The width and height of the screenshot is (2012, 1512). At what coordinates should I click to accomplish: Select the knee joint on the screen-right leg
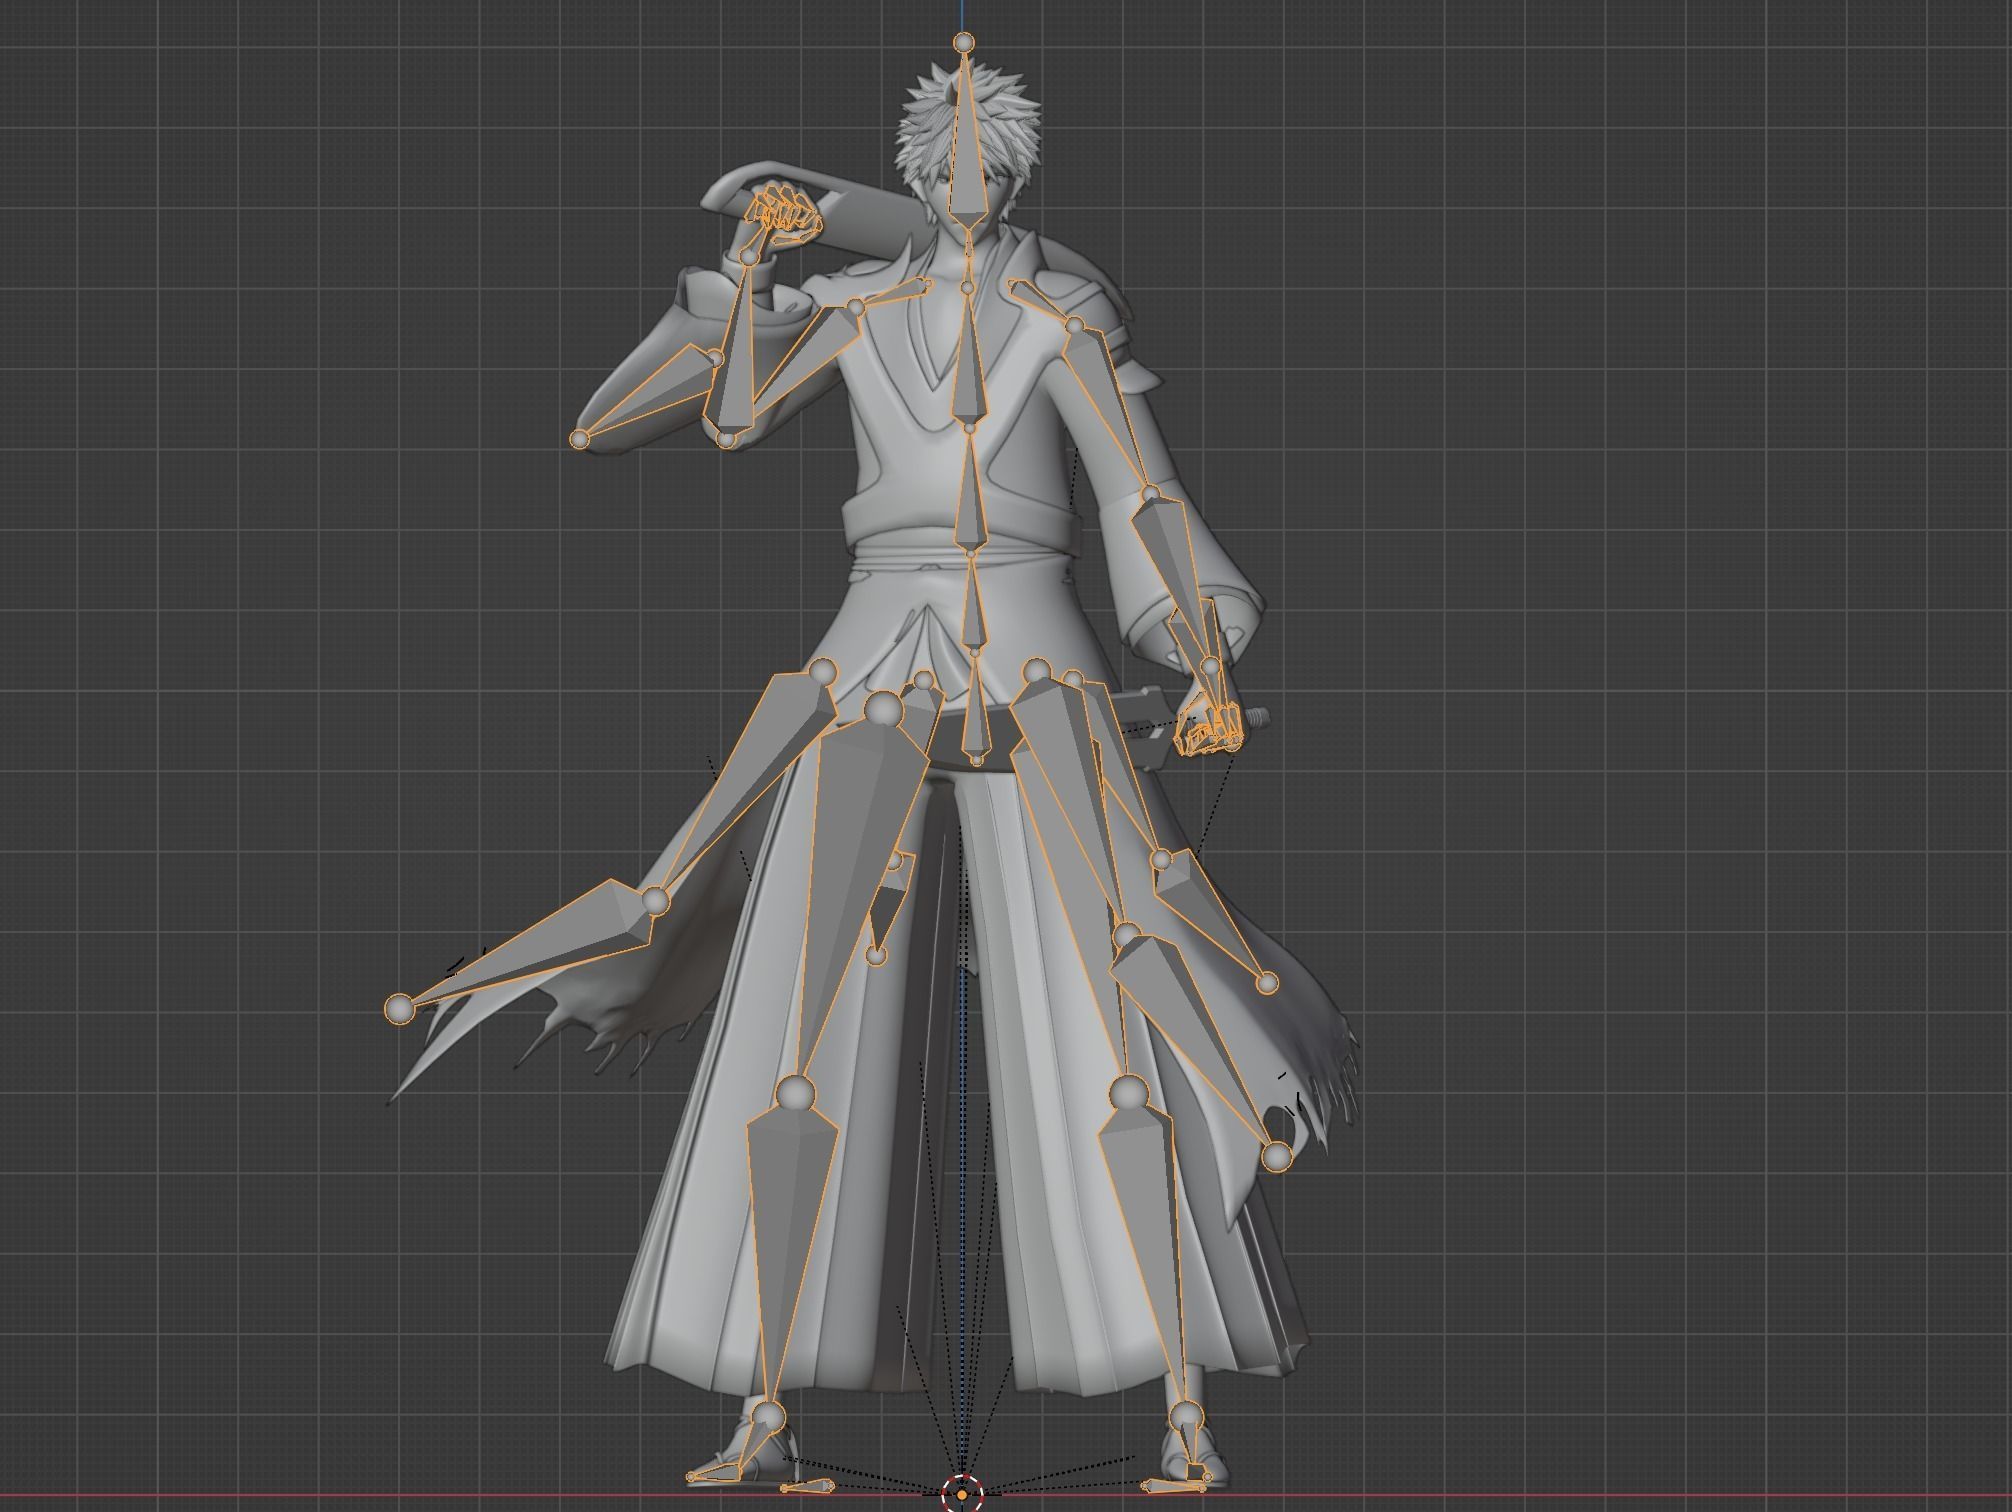(x=1128, y=1092)
